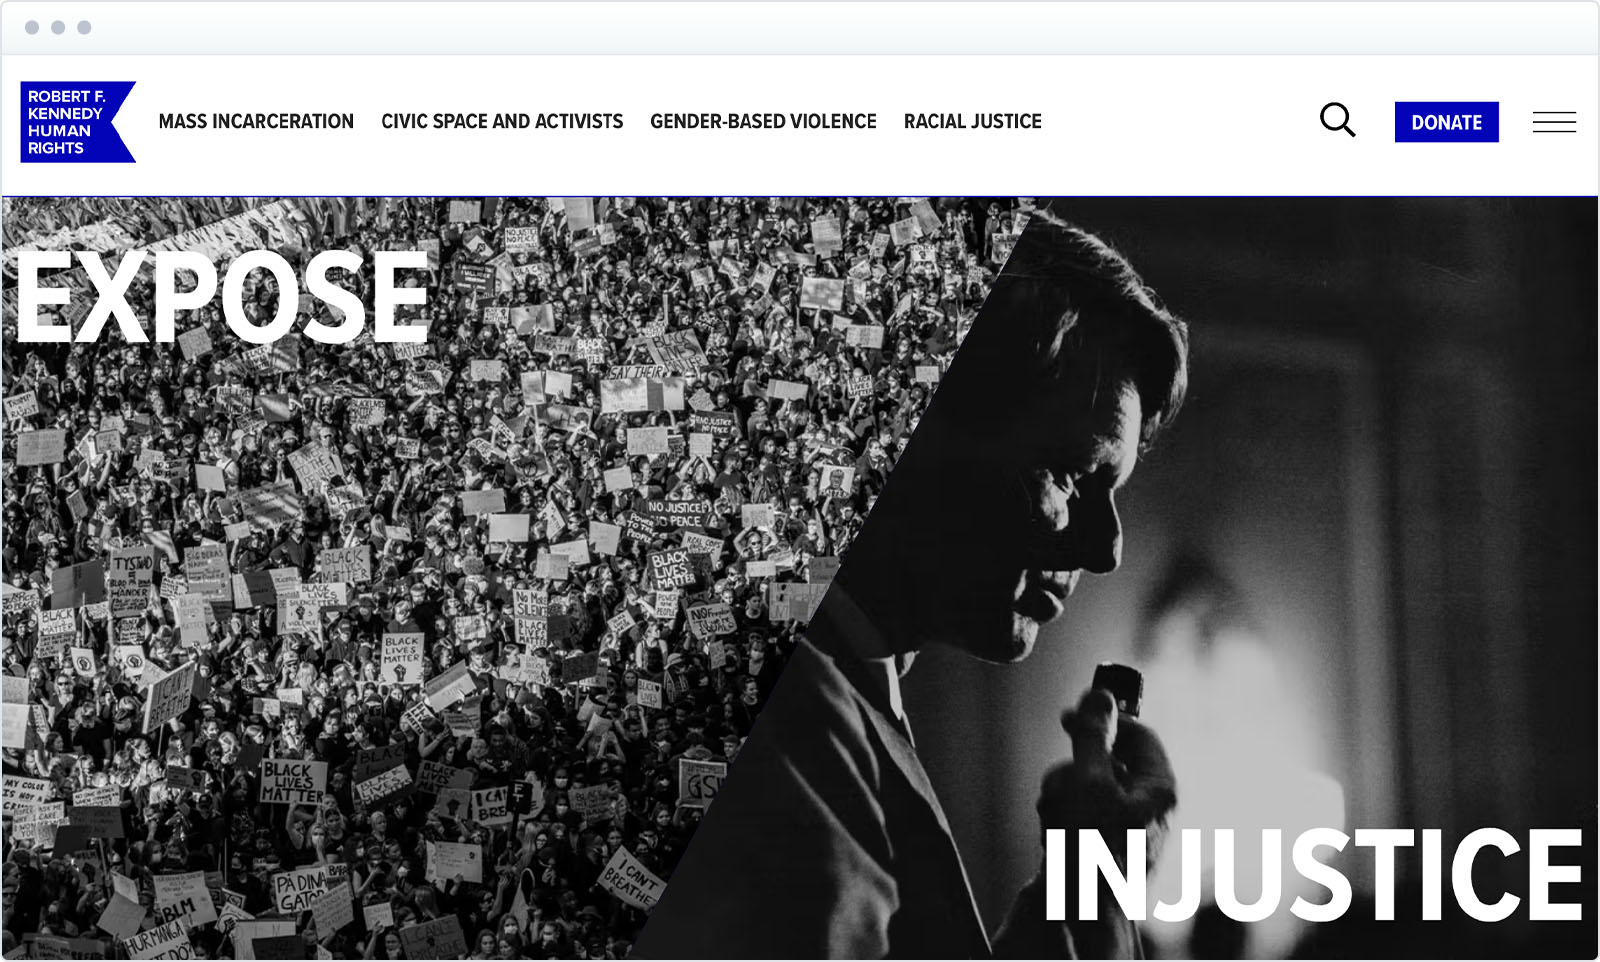This screenshot has width=1600, height=962.
Task: Click the No Justice No Peace sign
Action: 676,514
